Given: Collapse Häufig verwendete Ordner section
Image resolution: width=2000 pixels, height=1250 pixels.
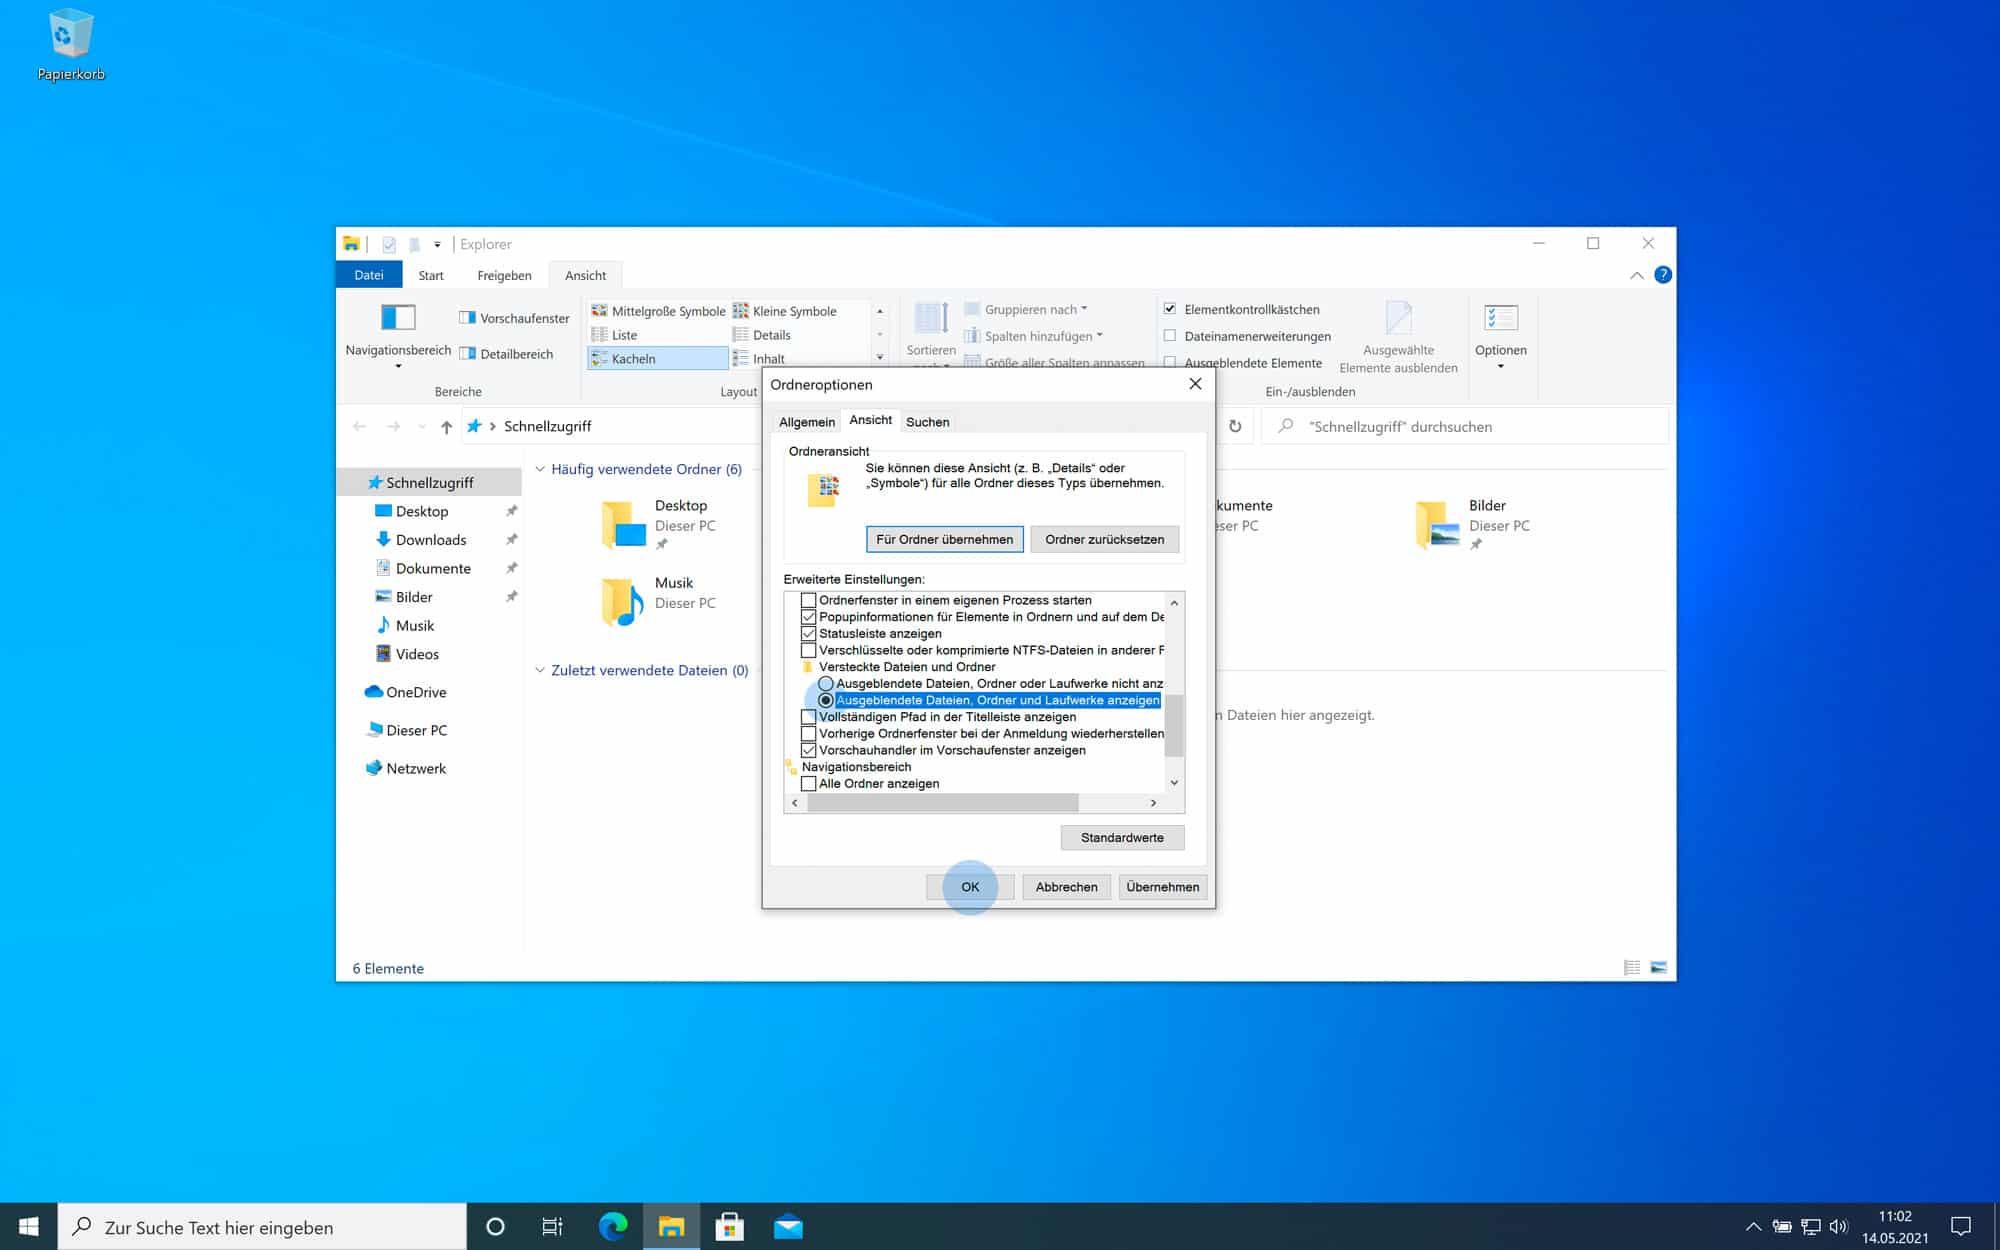Looking at the screenshot, I should coord(540,469).
